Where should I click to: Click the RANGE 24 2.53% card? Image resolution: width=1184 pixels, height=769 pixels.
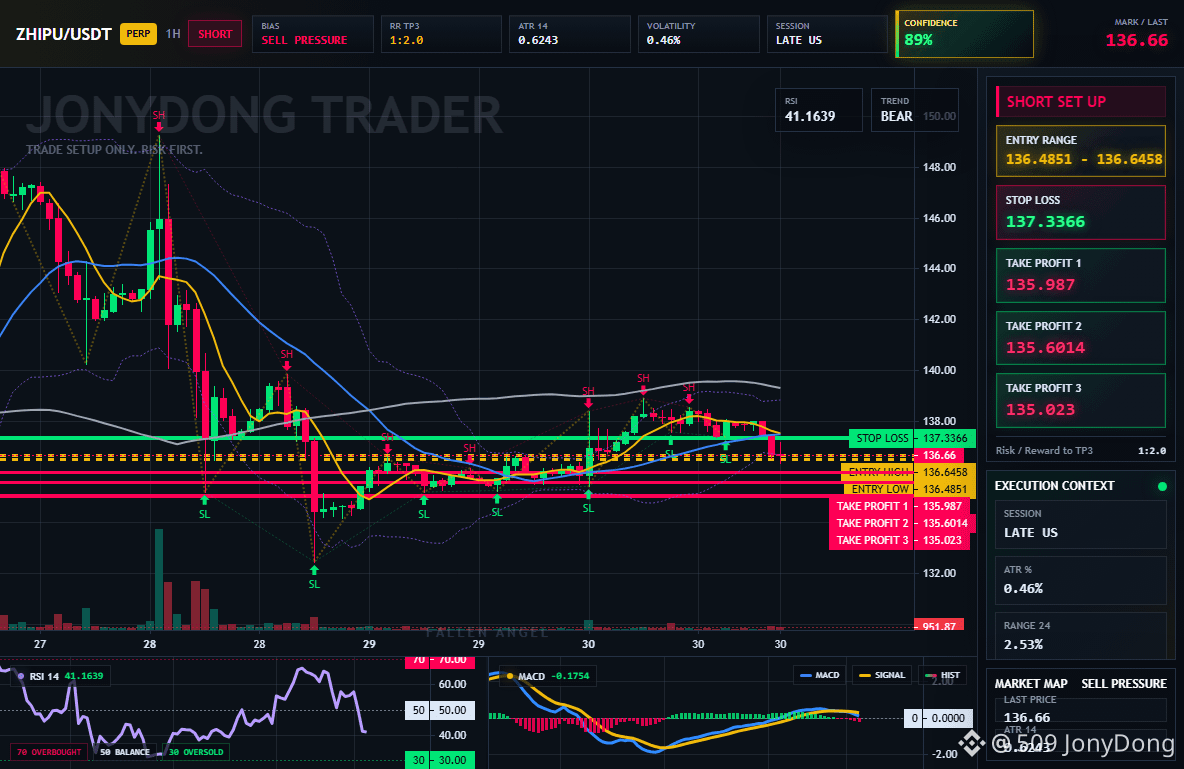(x=1081, y=635)
